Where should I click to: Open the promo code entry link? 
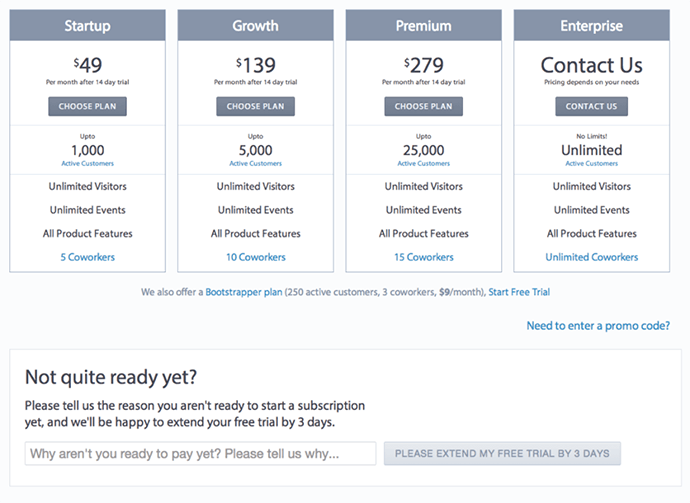[x=598, y=326]
